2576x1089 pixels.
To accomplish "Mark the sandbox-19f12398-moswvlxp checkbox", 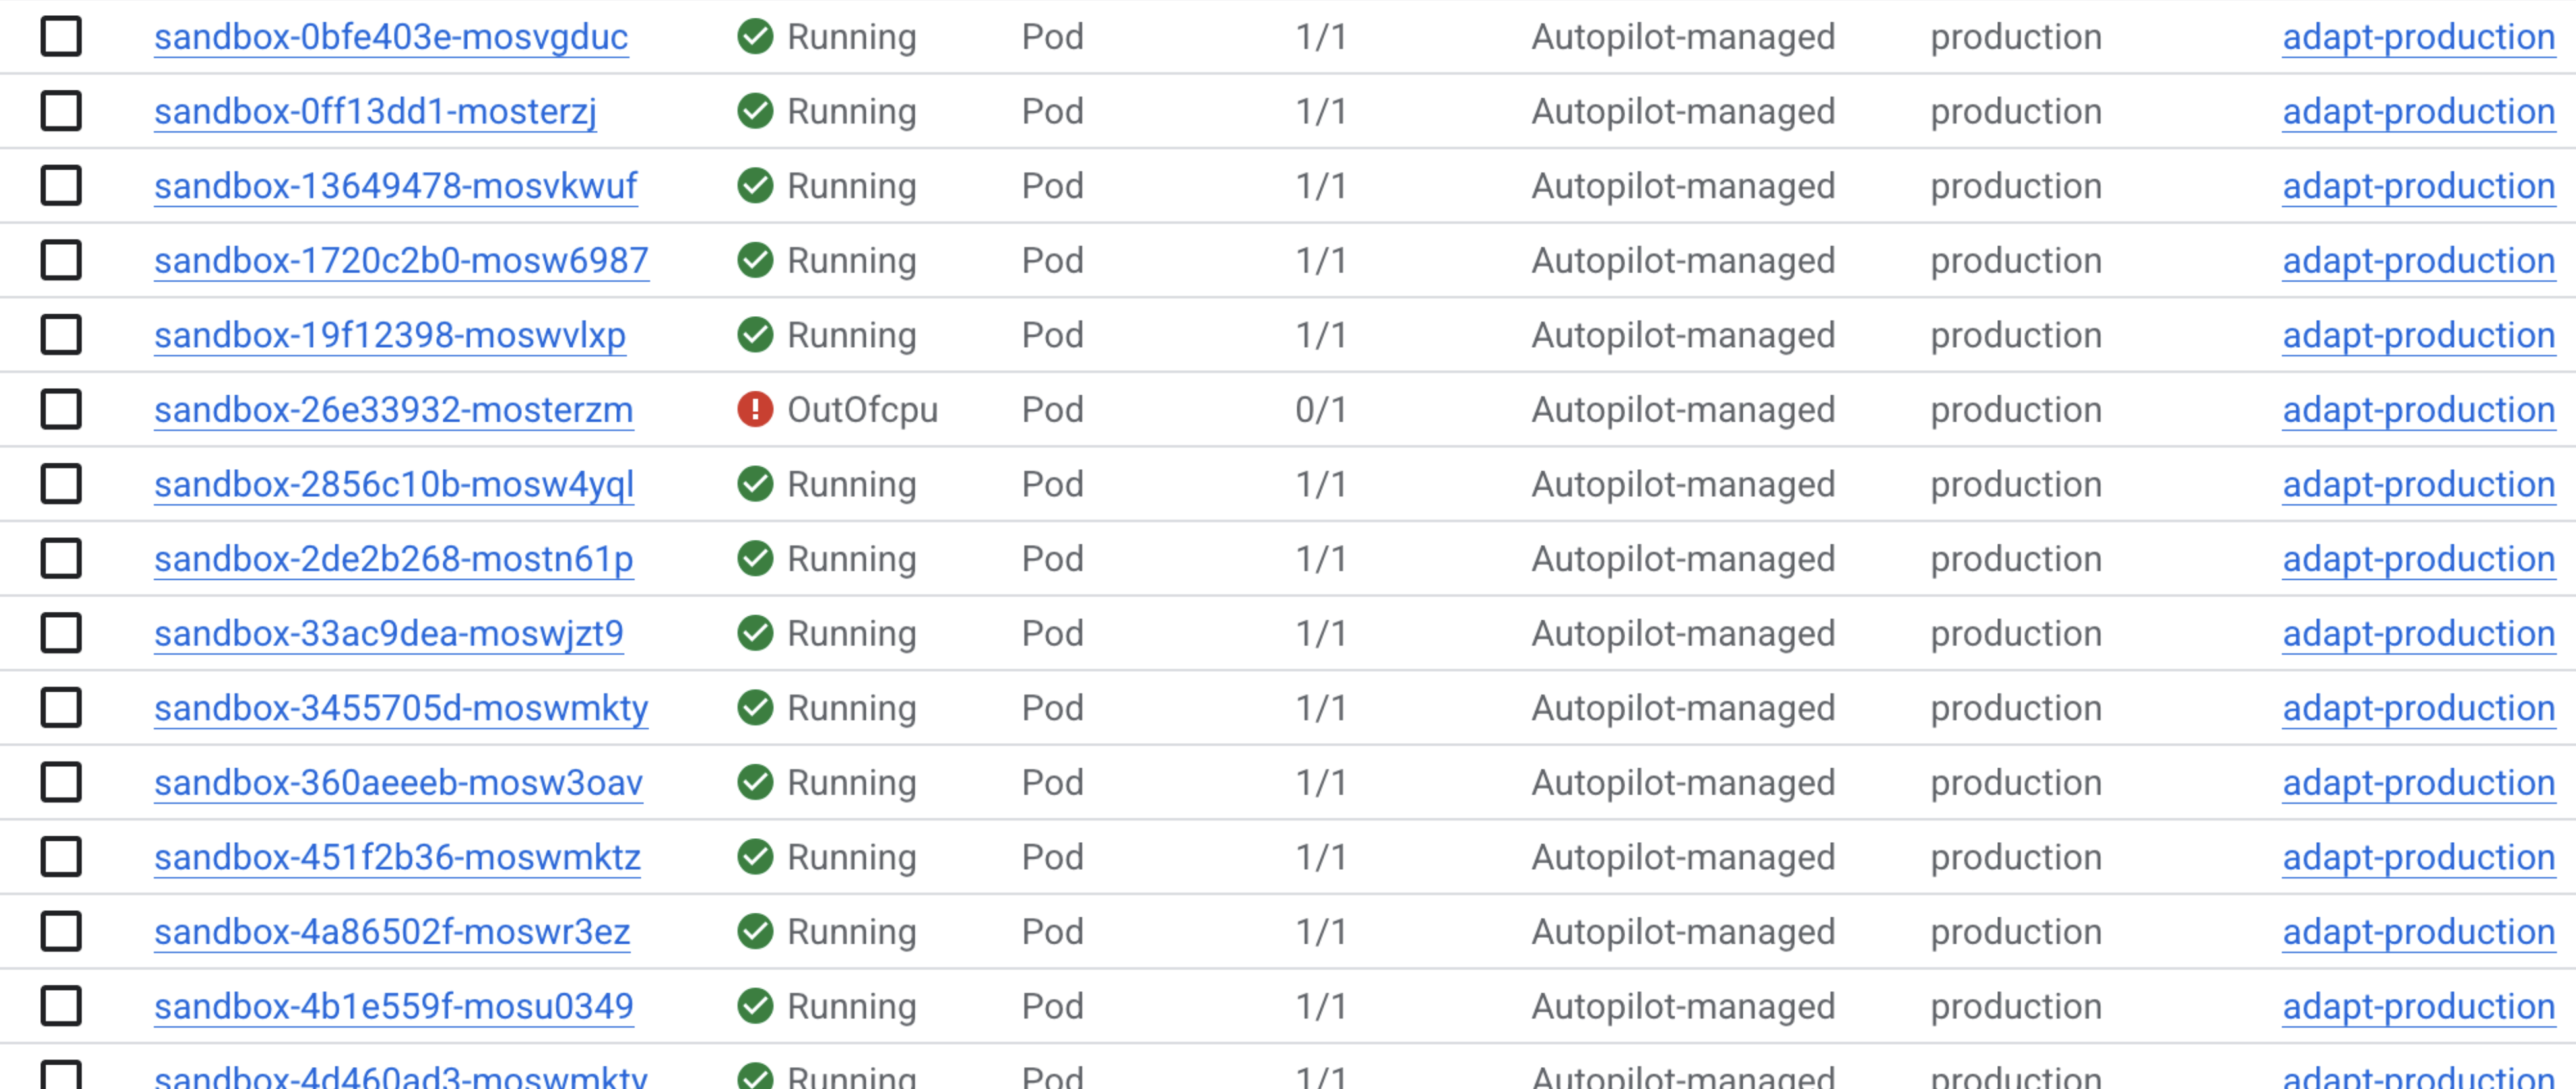I will coord(61,335).
